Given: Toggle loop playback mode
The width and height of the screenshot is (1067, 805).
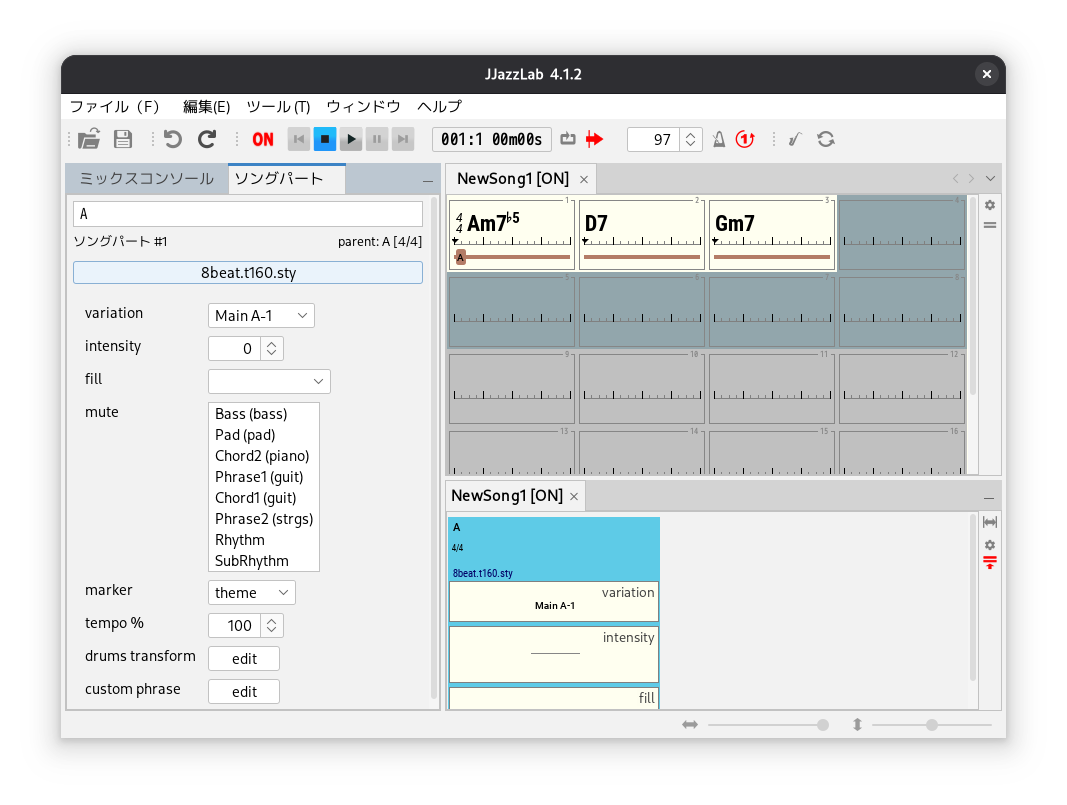Looking at the screenshot, I should click(568, 139).
